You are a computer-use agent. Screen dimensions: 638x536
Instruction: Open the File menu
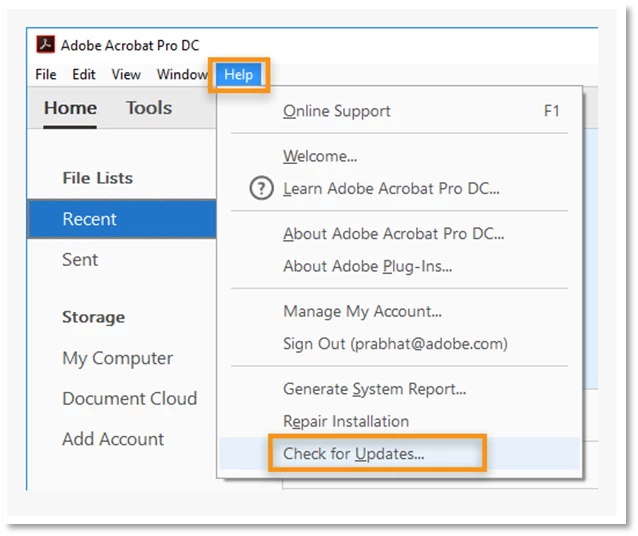point(46,74)
